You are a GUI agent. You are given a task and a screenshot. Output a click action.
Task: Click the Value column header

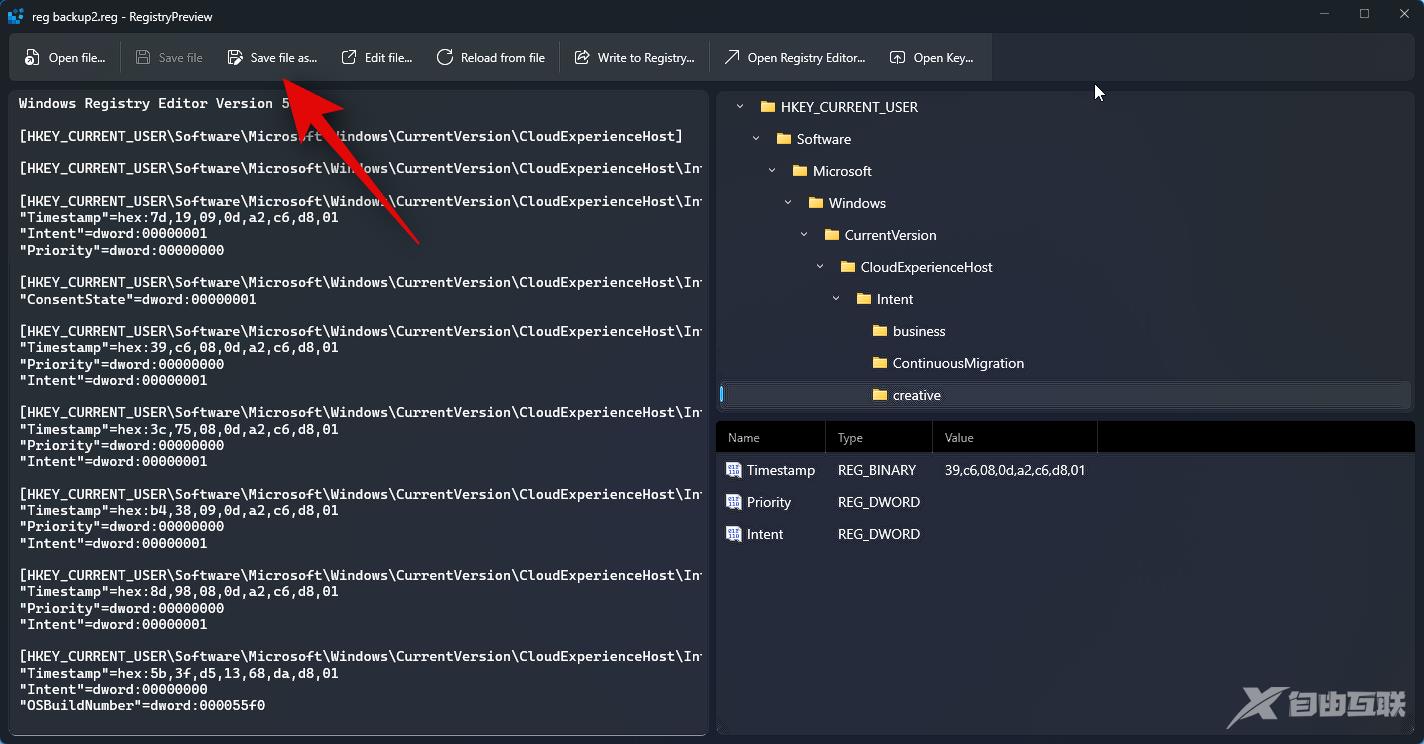coord(959,438)
